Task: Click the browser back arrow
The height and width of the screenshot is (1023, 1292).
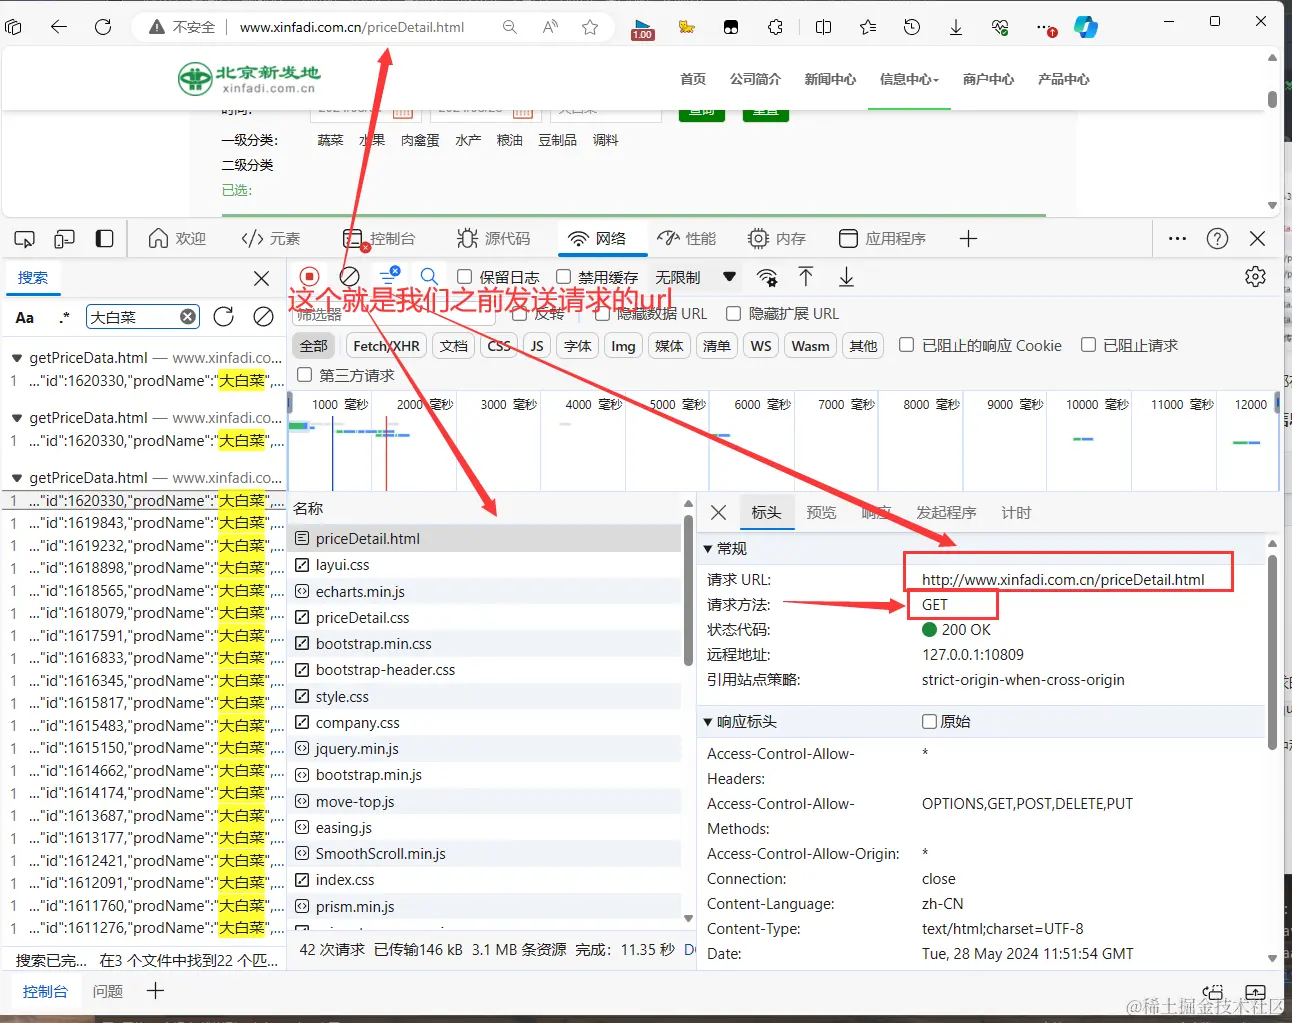Action: [x=59, y=27]
